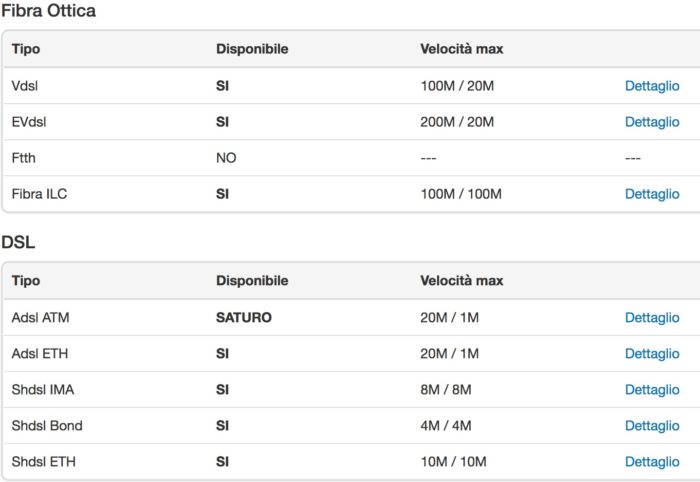Click the 10M / 10M speed cell
The image size is (700, 482).
(x=454, y=461)
